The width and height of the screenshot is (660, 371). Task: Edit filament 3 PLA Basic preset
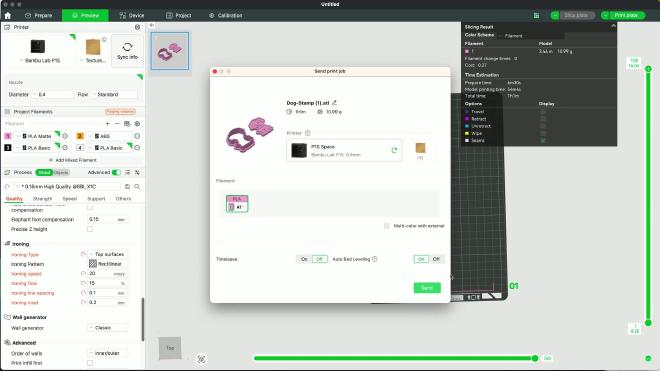click(x=65, y=148)
